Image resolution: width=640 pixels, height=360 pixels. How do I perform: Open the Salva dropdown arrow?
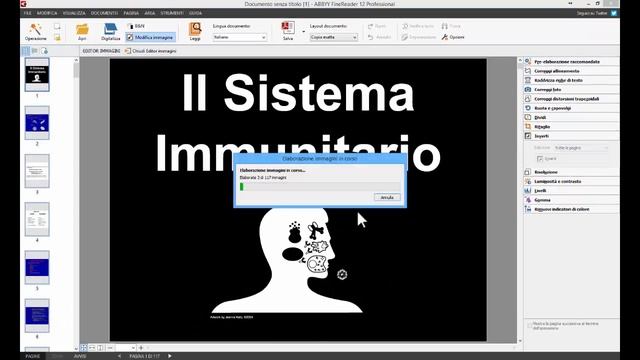coord(303,31)
